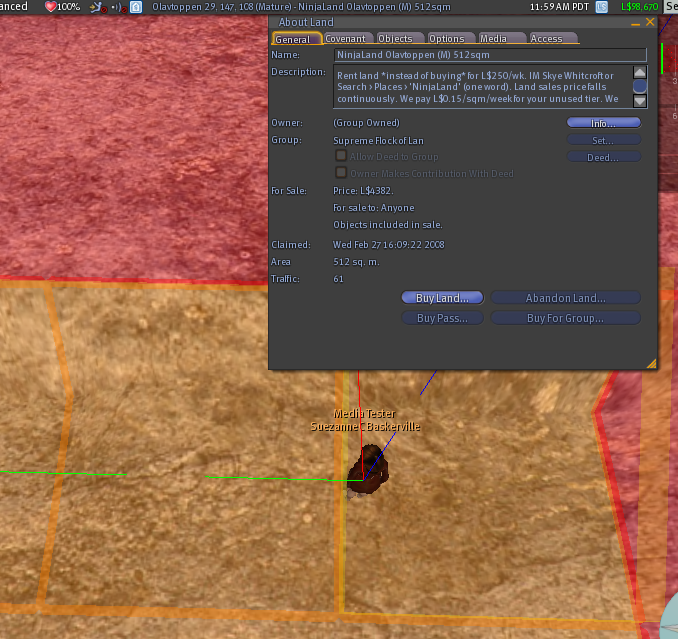Screen dimensions: 678x639
Task: Click the no-fly status icon
Action: 95,7
